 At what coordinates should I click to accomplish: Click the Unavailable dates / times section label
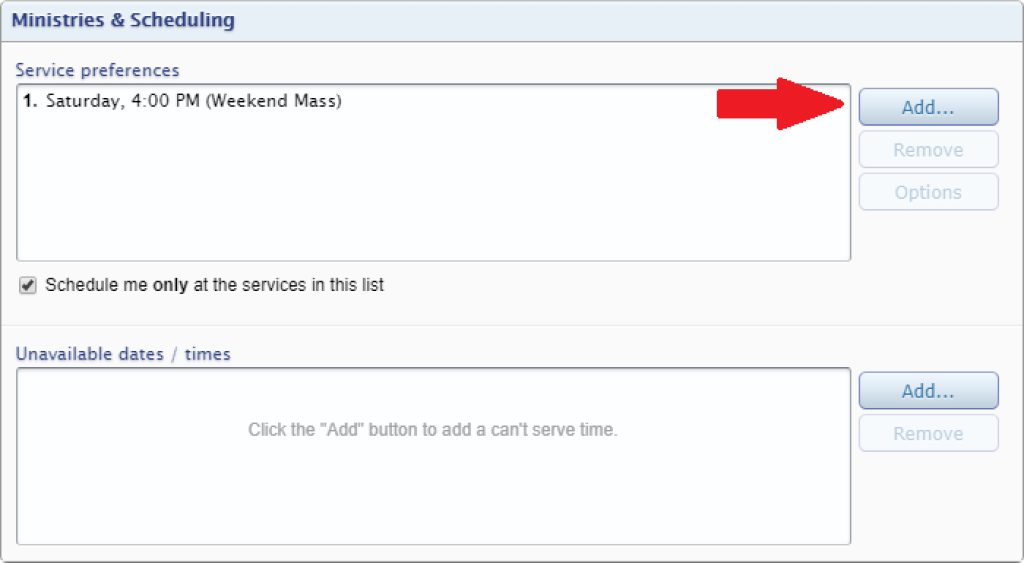tap(123, 354)
